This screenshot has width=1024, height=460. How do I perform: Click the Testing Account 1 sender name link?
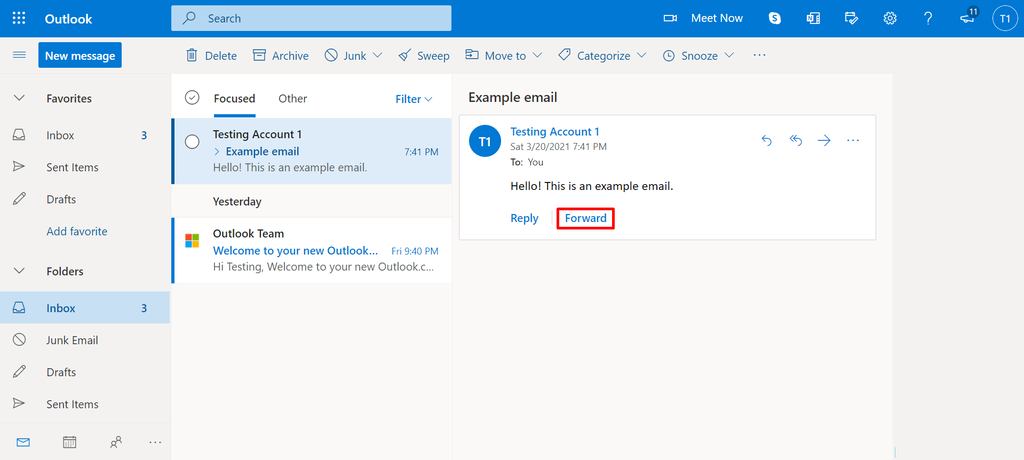tap(554, 132)
